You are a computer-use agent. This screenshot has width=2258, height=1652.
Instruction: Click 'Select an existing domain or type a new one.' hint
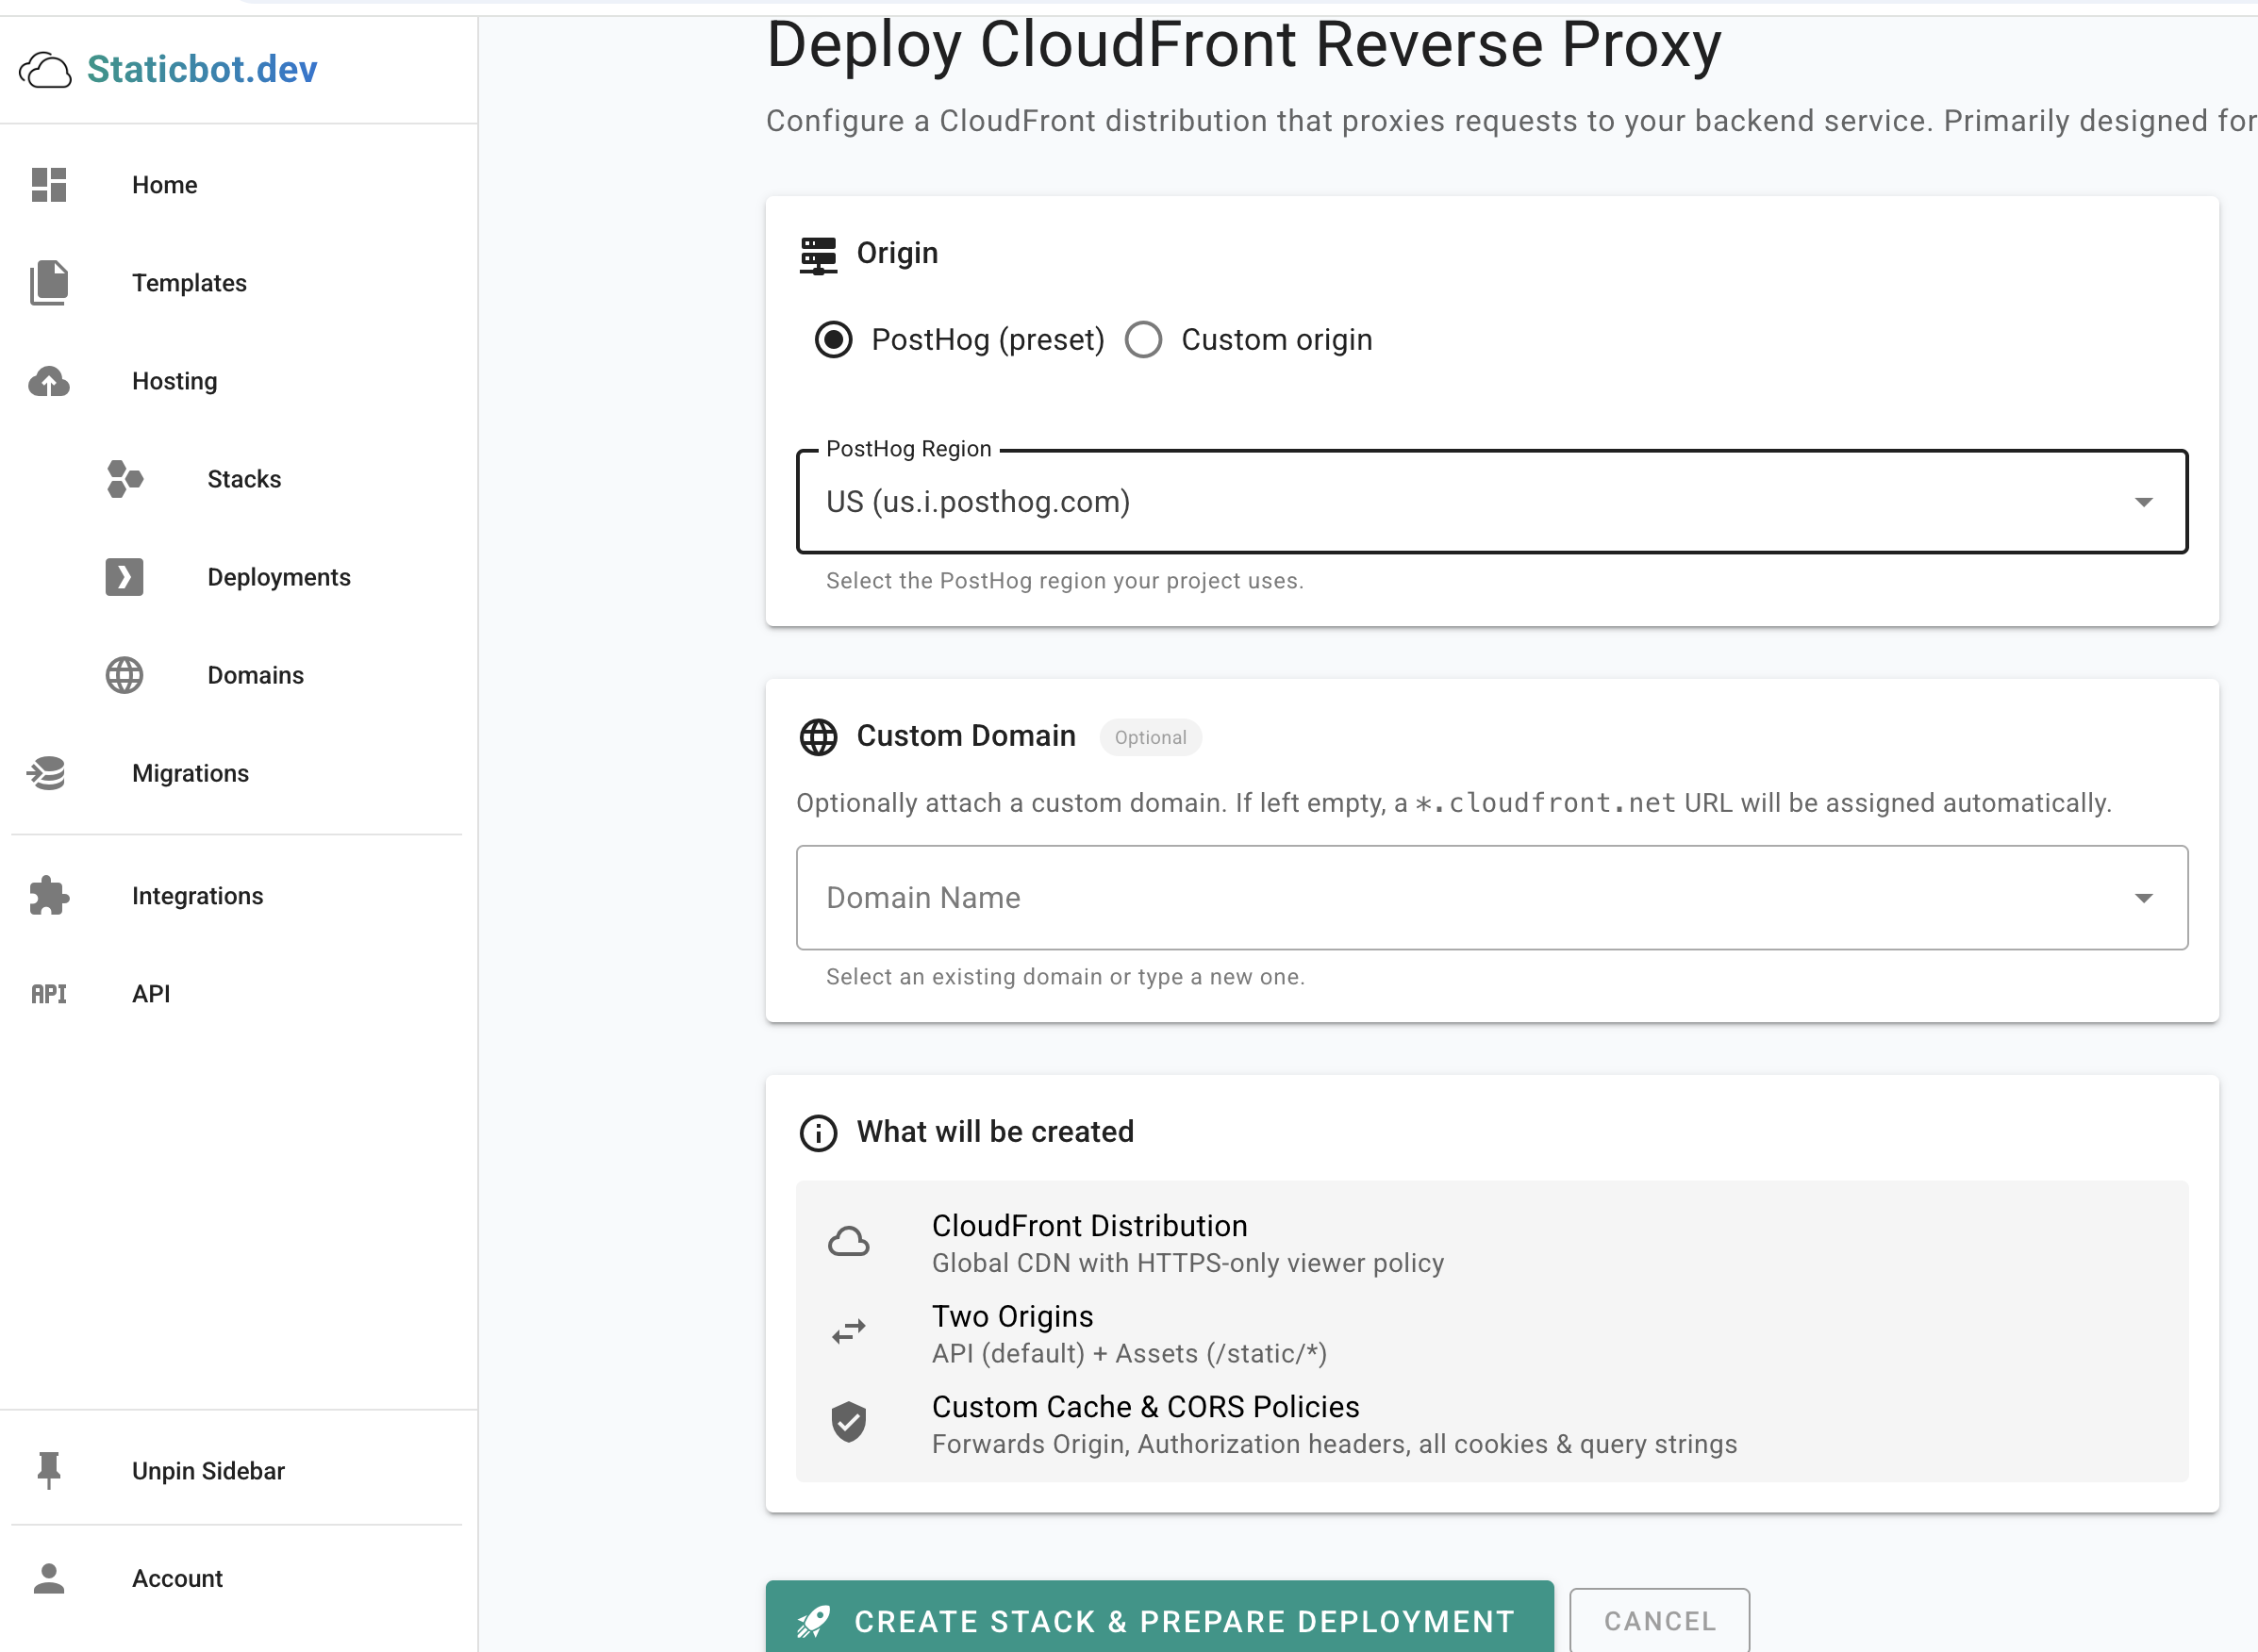click(x=1065, y=977)
